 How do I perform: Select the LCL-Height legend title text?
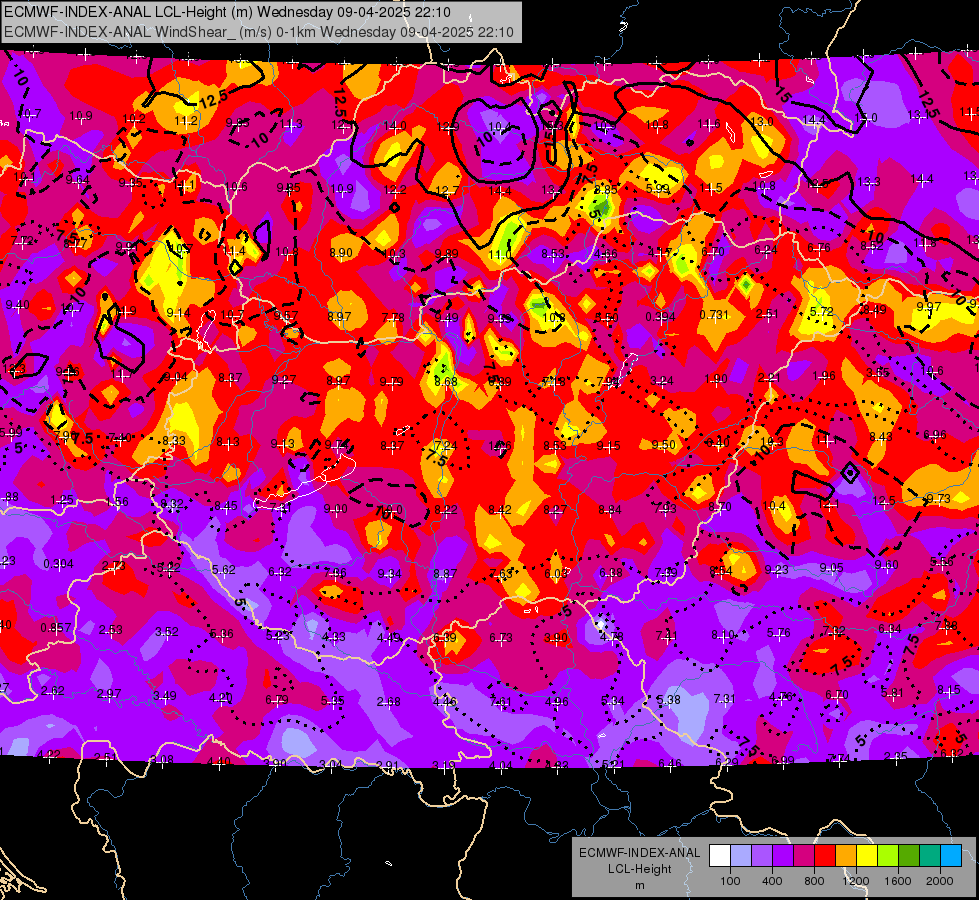(640, 869)
